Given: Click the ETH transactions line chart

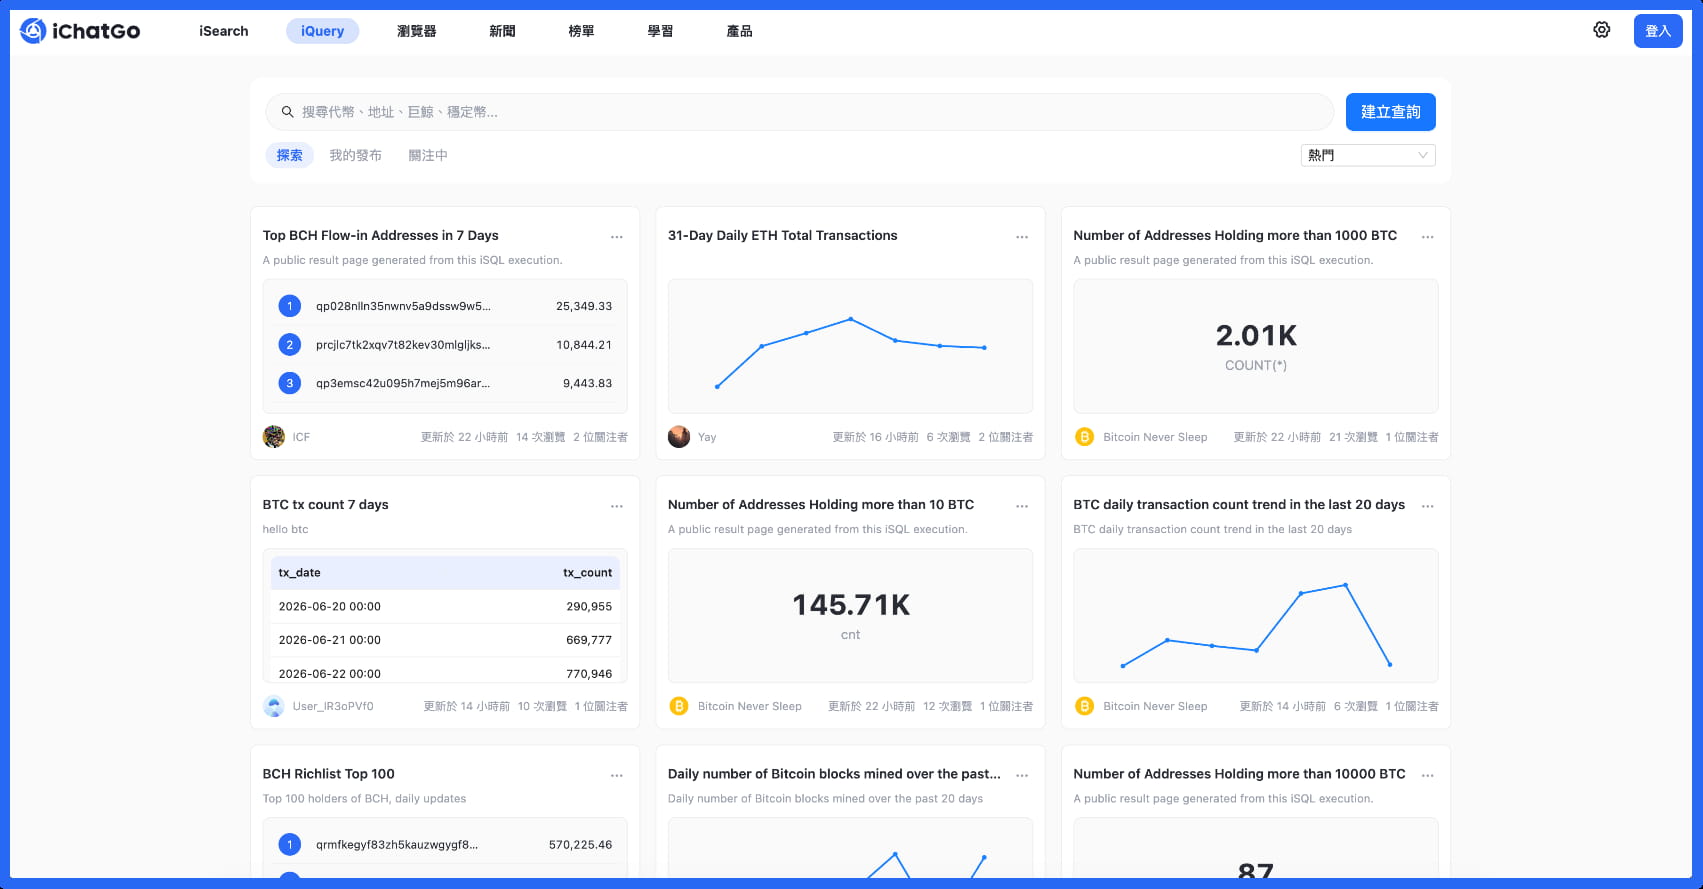Looking at the screenshot, I should (850, 346).
